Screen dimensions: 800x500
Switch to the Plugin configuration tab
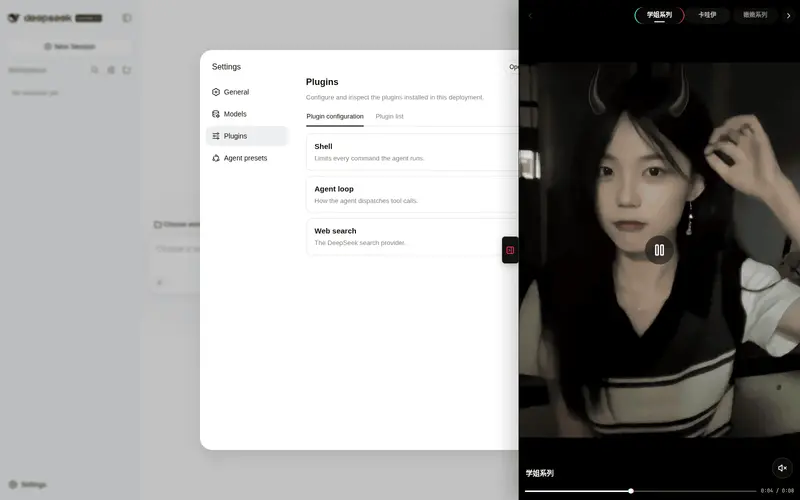pyautogui.click(x=335, y=116)
